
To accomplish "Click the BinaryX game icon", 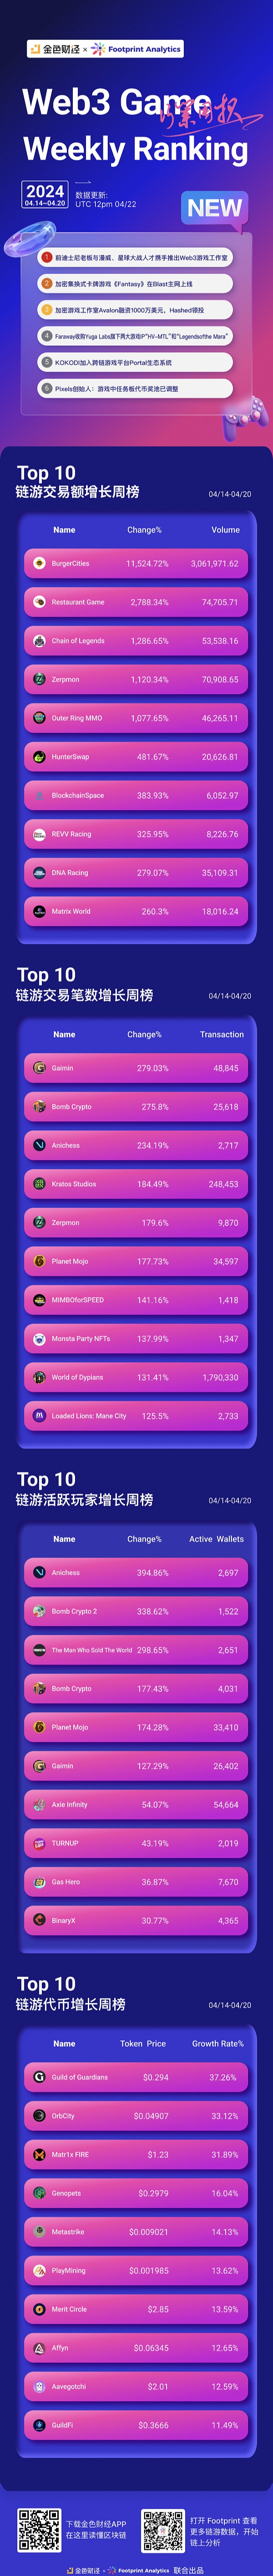I will (x=39, y=1921).
